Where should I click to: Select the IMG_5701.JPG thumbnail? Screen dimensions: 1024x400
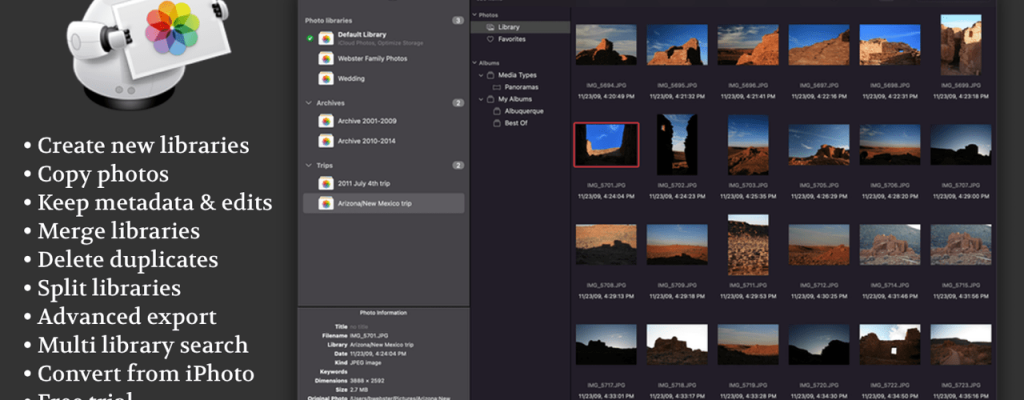click(606, 144)
